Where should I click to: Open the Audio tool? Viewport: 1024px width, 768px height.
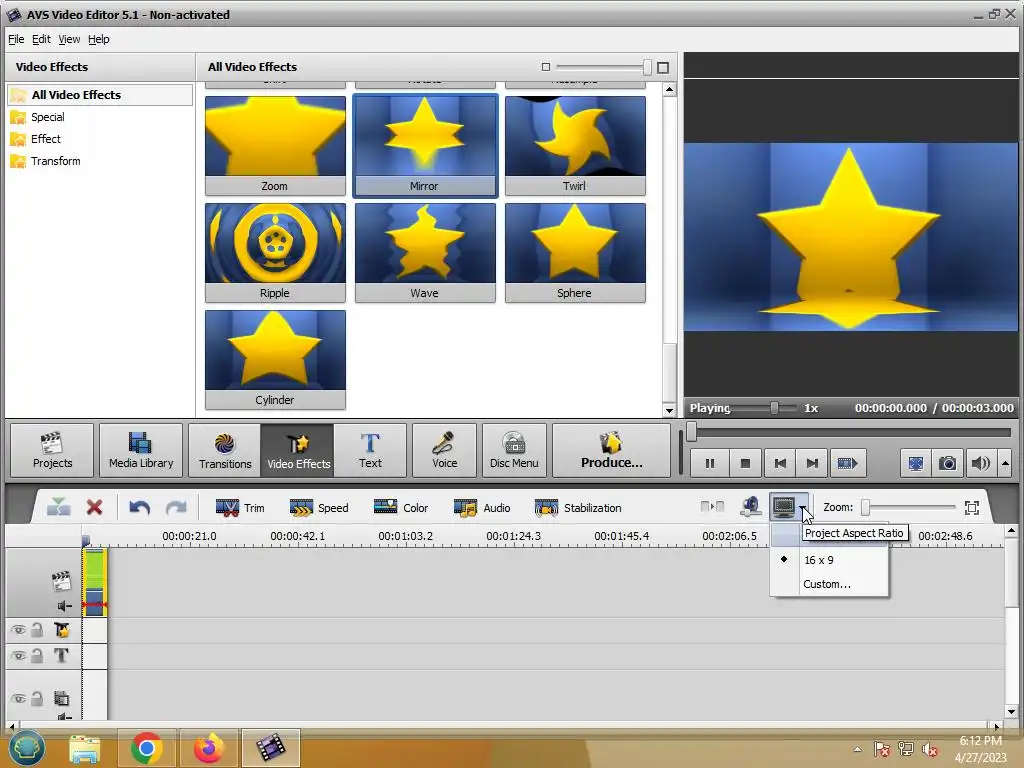482,507
